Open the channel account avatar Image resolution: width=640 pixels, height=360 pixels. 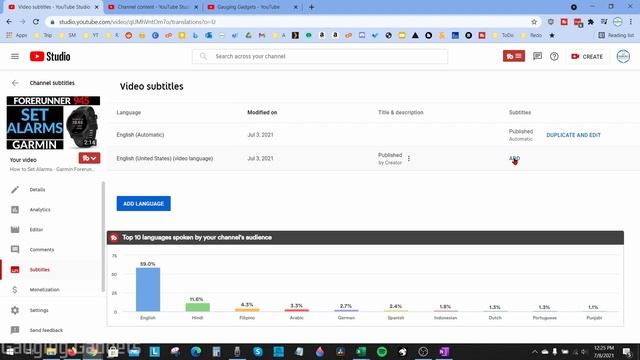pos(623,56)
